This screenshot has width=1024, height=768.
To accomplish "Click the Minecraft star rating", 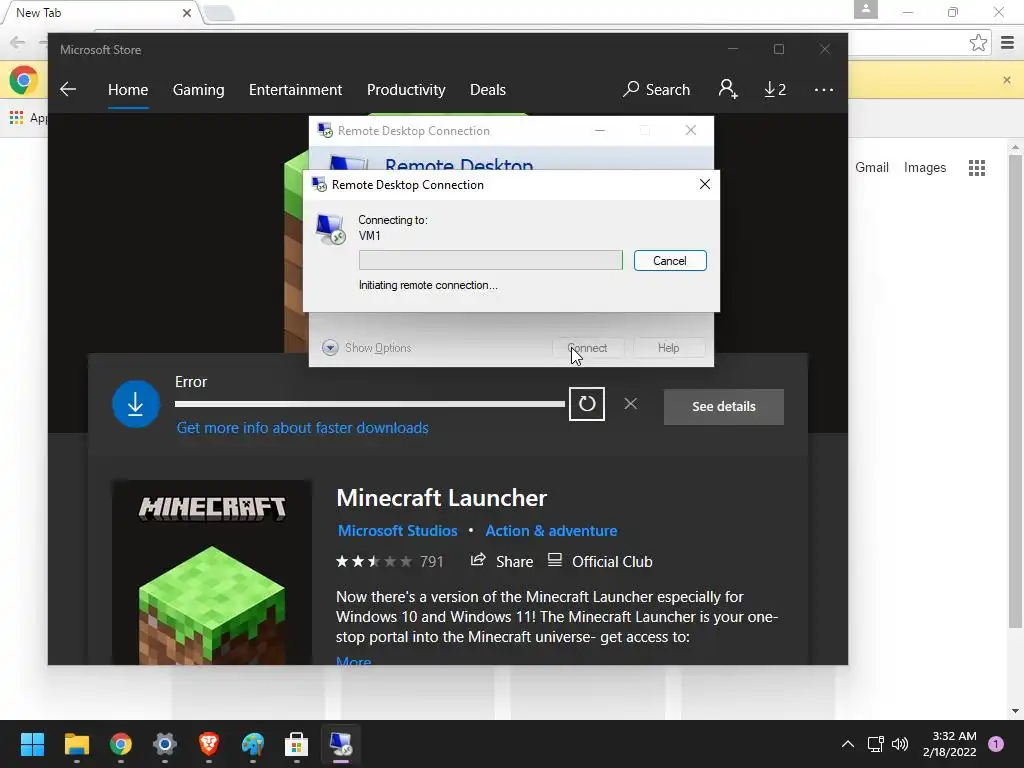I will tap(374, 562).
